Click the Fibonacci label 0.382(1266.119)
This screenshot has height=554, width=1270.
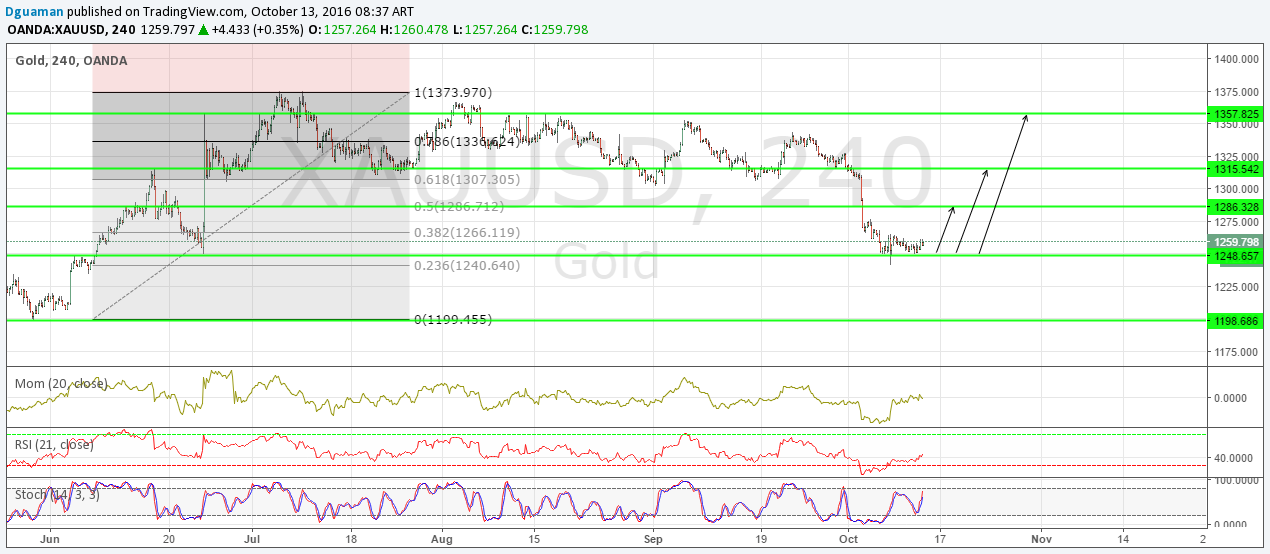tap(465, 232)
